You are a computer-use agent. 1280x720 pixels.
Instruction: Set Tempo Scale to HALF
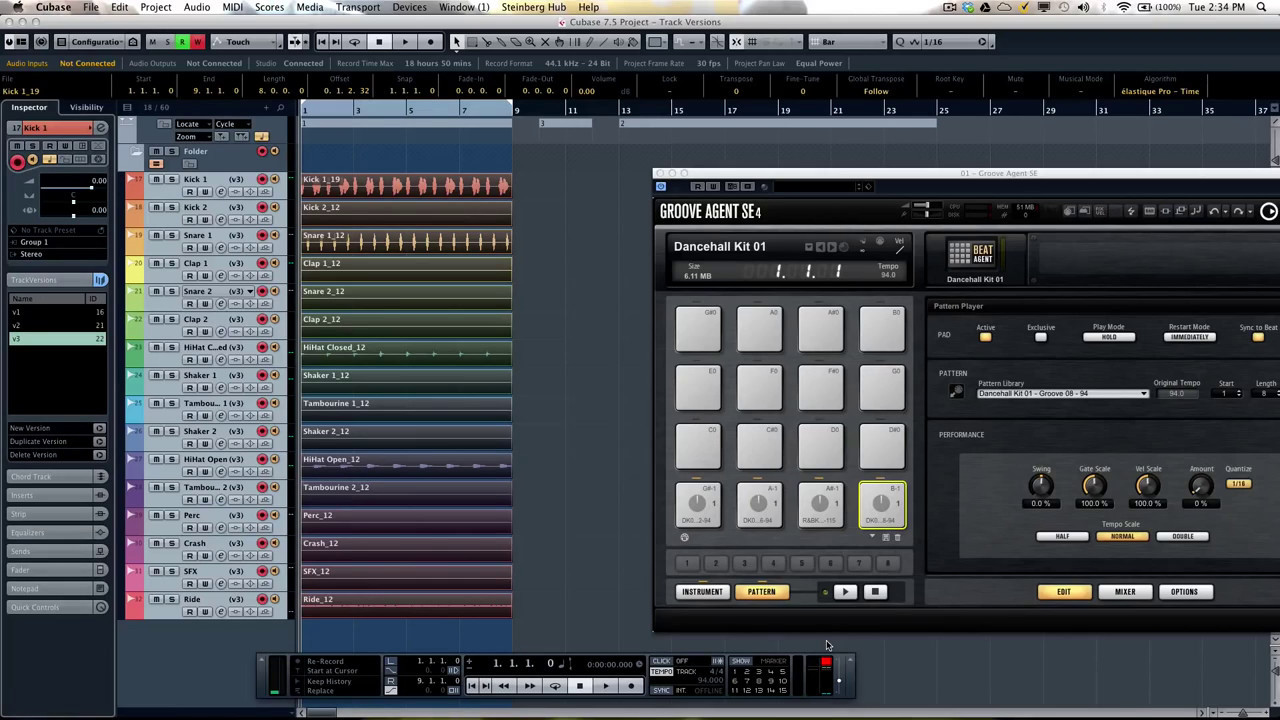pos(1062,536)
